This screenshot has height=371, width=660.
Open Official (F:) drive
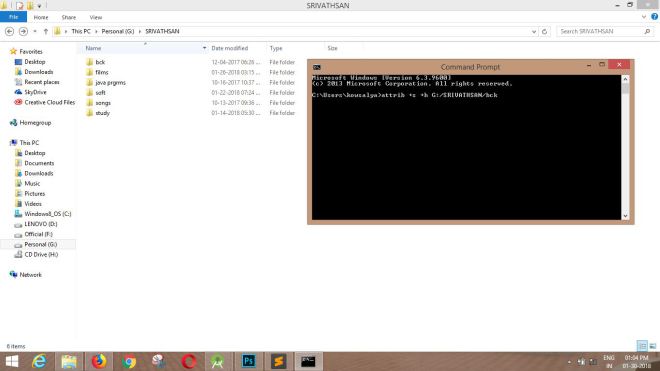point(38,234)
